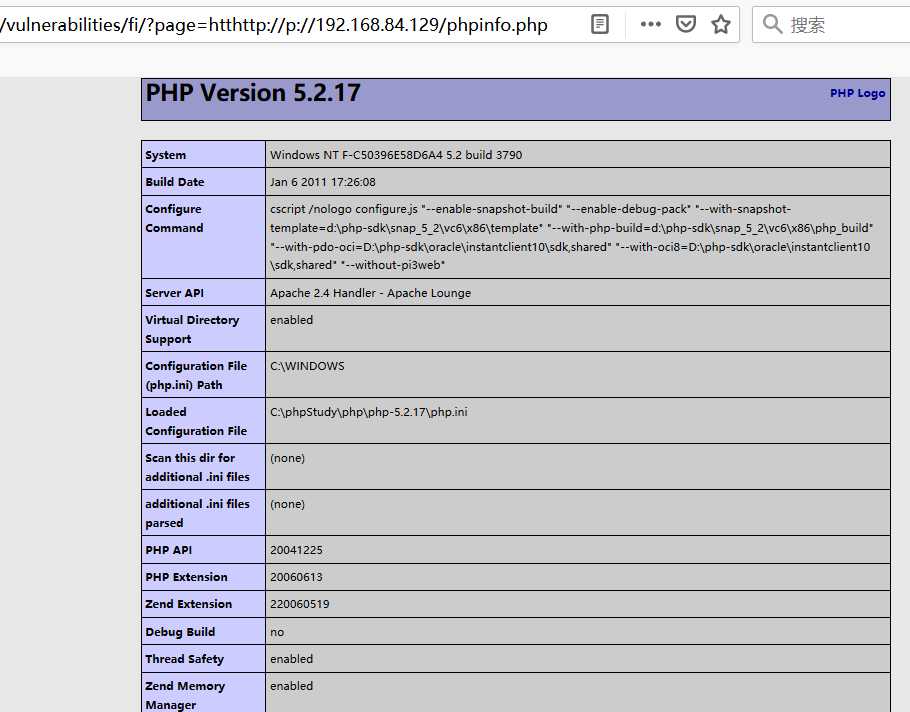Select C:\phpStudy\php\php-5.2.17\php.ini path
Screen dimensions: 910x712
click(x=369, y=412)
